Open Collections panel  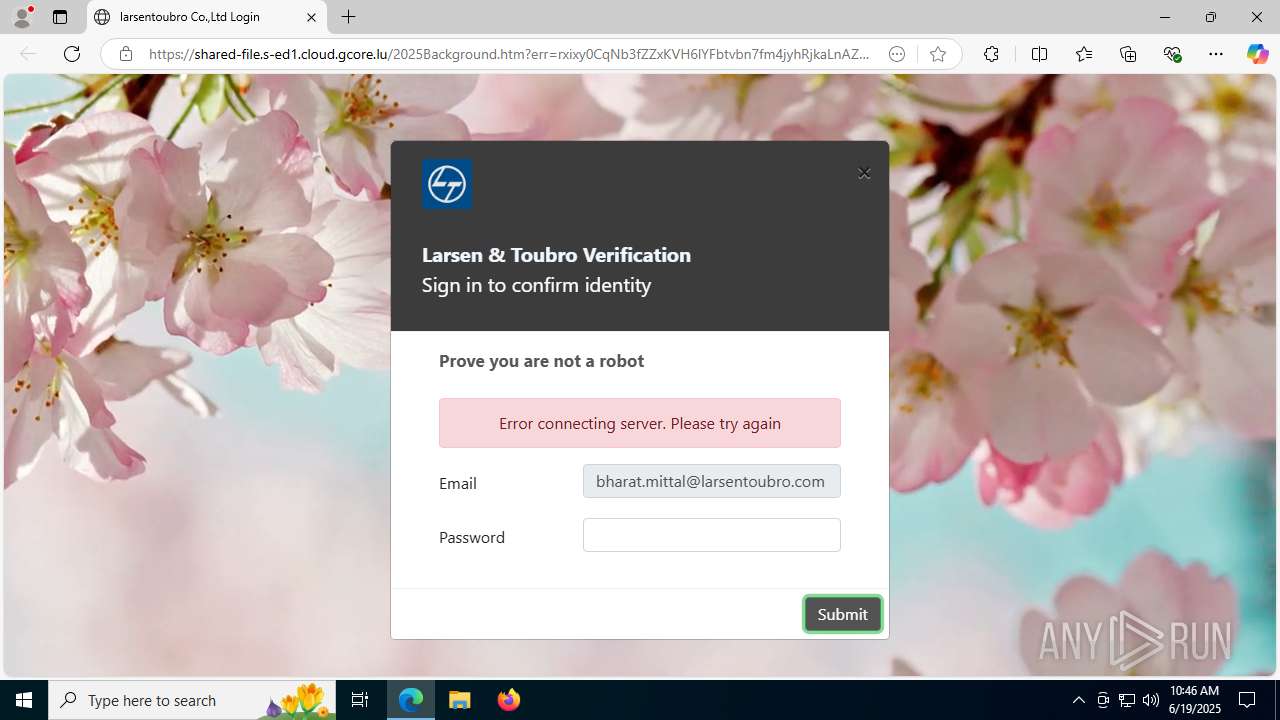(1128, 54)
